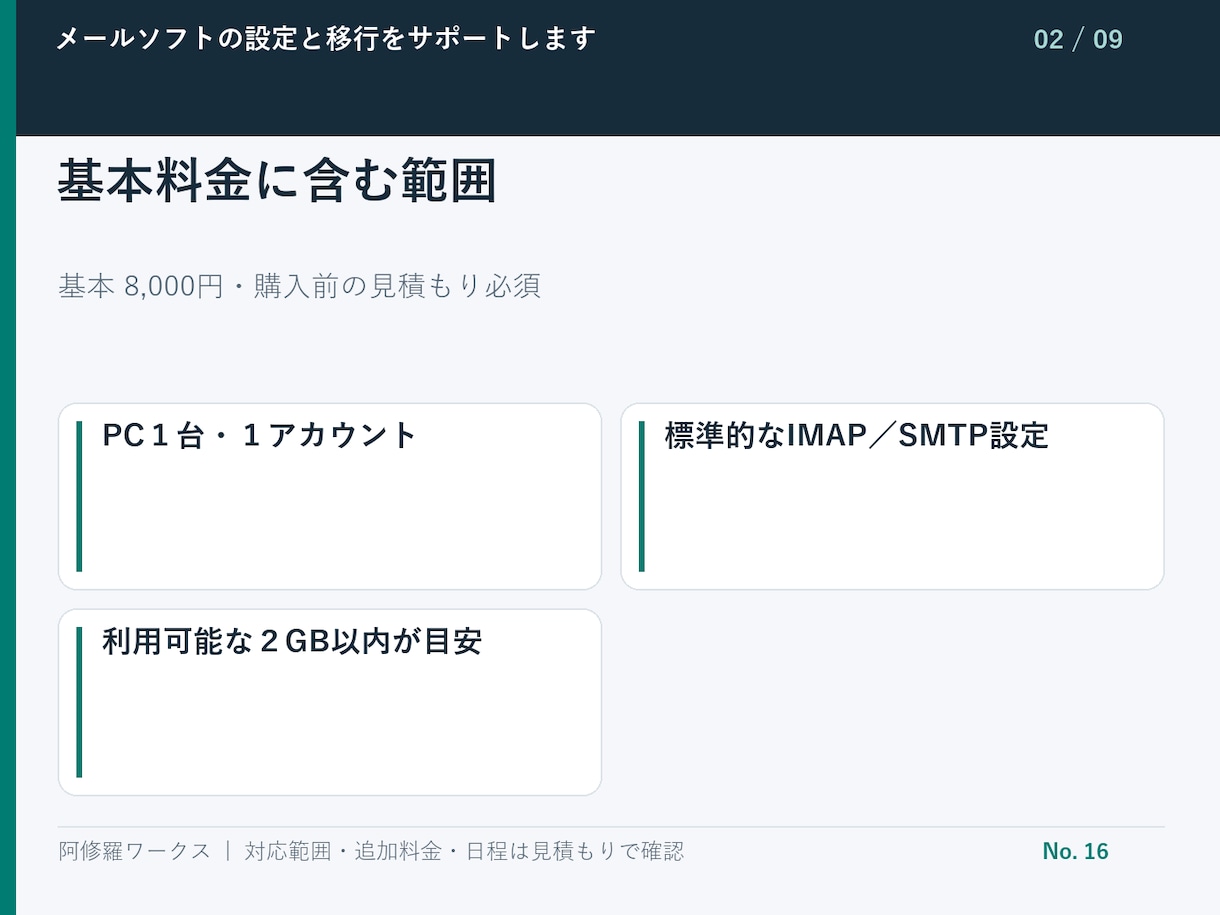Click the header text メールソフトの設定と移行をサポートします
The height and width of the screenshot is (915, 1220).
pos(326,39)
